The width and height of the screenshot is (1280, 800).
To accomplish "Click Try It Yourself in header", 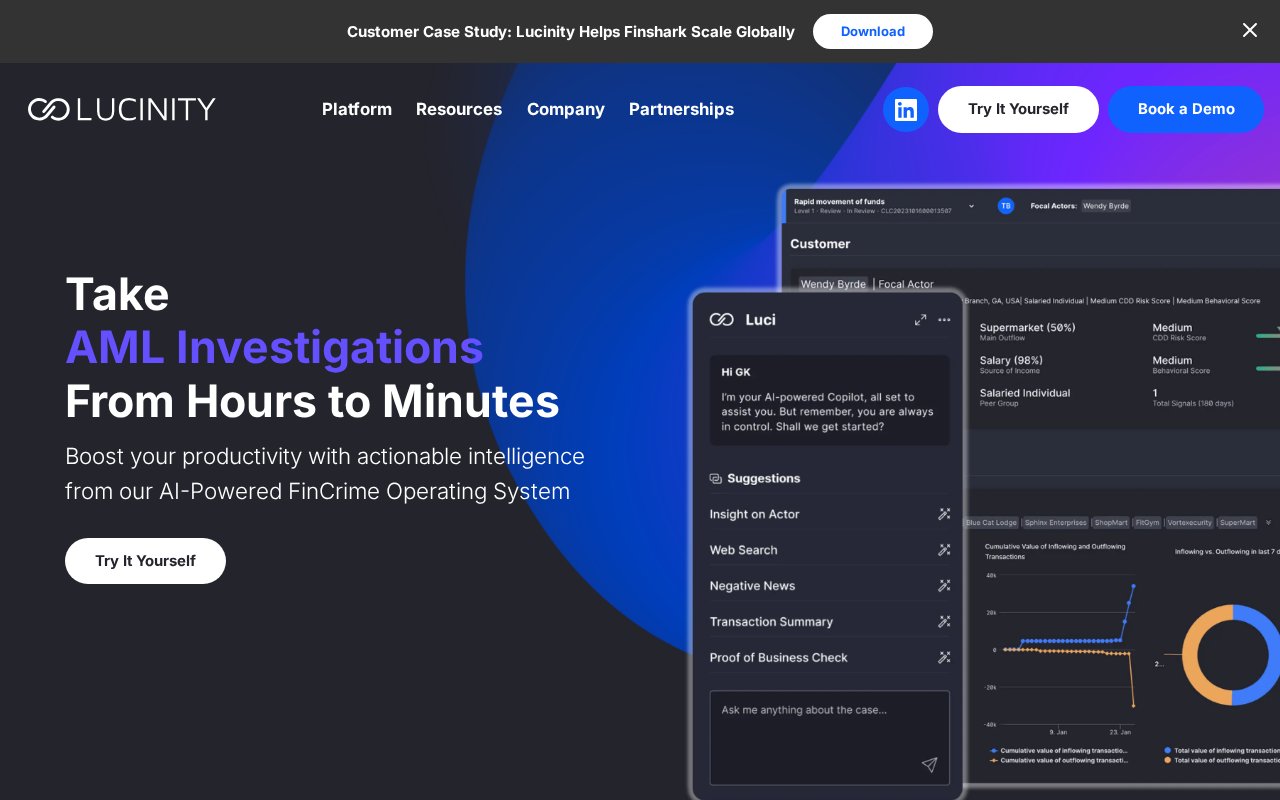I will (x=1018, y=109).
